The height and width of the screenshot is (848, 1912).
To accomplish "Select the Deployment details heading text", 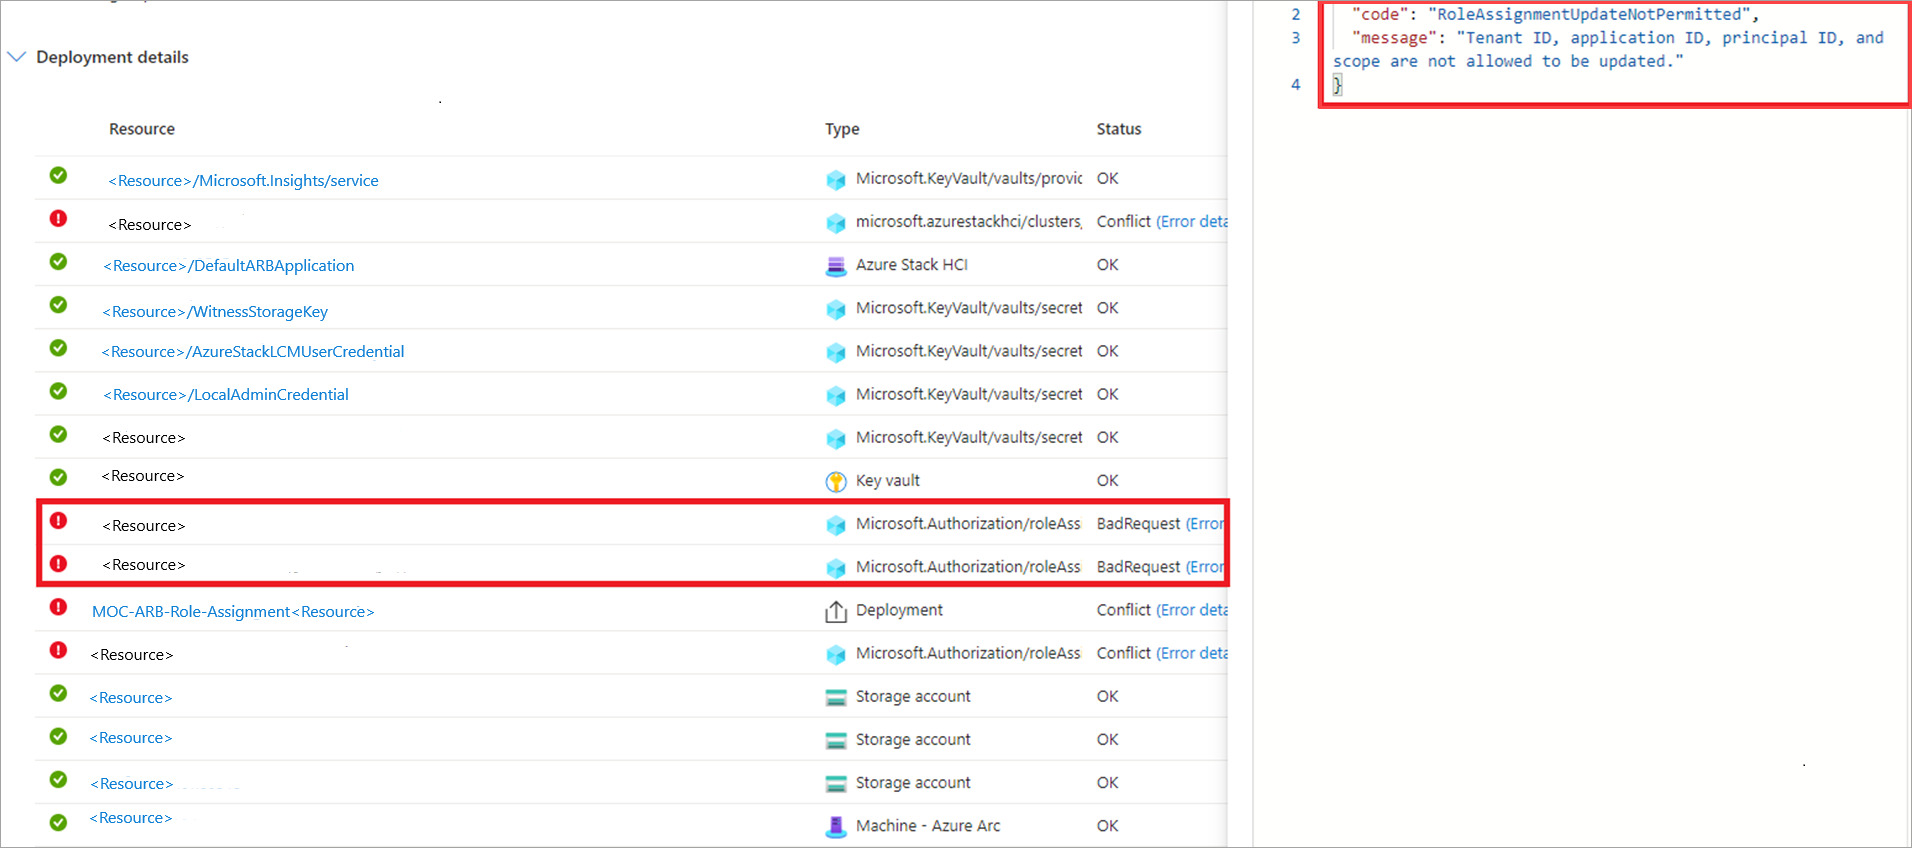I will [112, 57].
